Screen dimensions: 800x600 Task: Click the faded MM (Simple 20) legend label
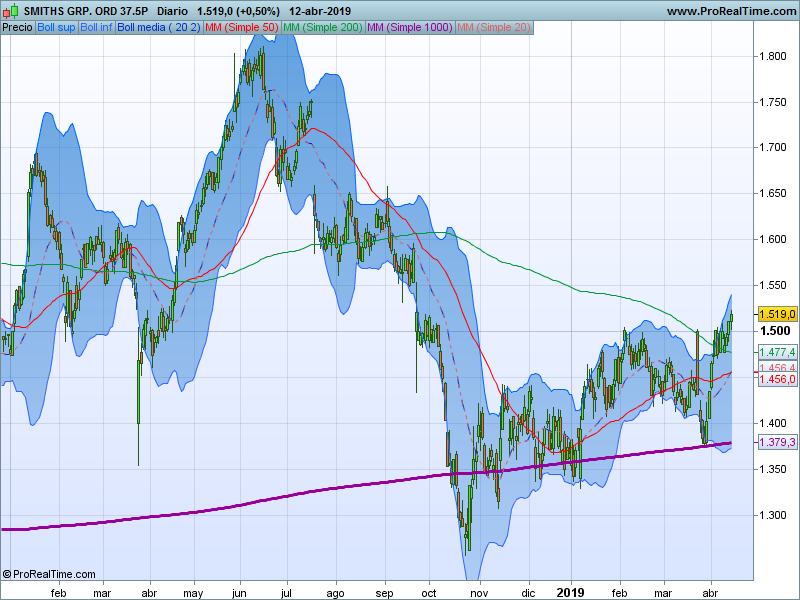pyautogui.click(x=493, y=28)
